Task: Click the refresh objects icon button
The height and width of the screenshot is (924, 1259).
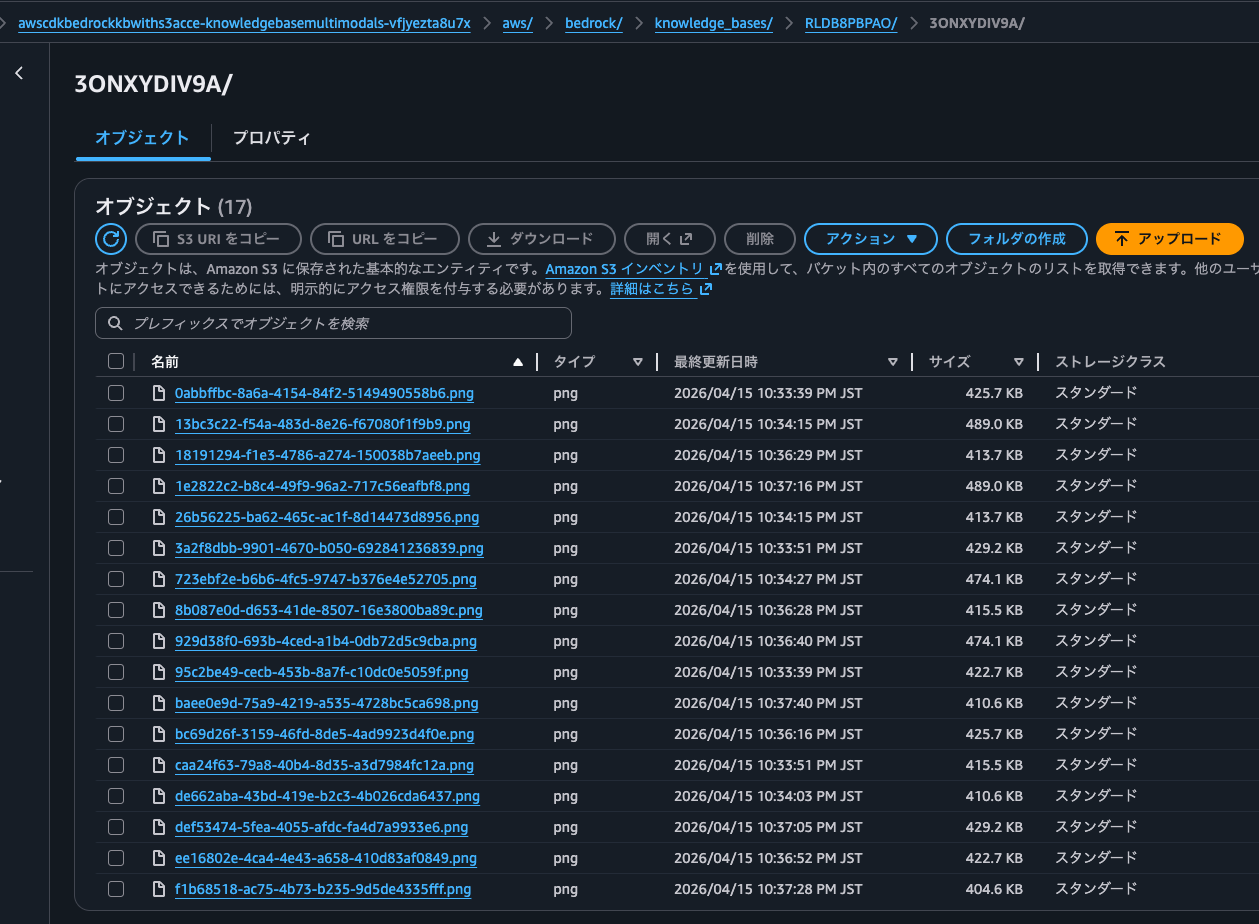Action: [x=111, y=239]
